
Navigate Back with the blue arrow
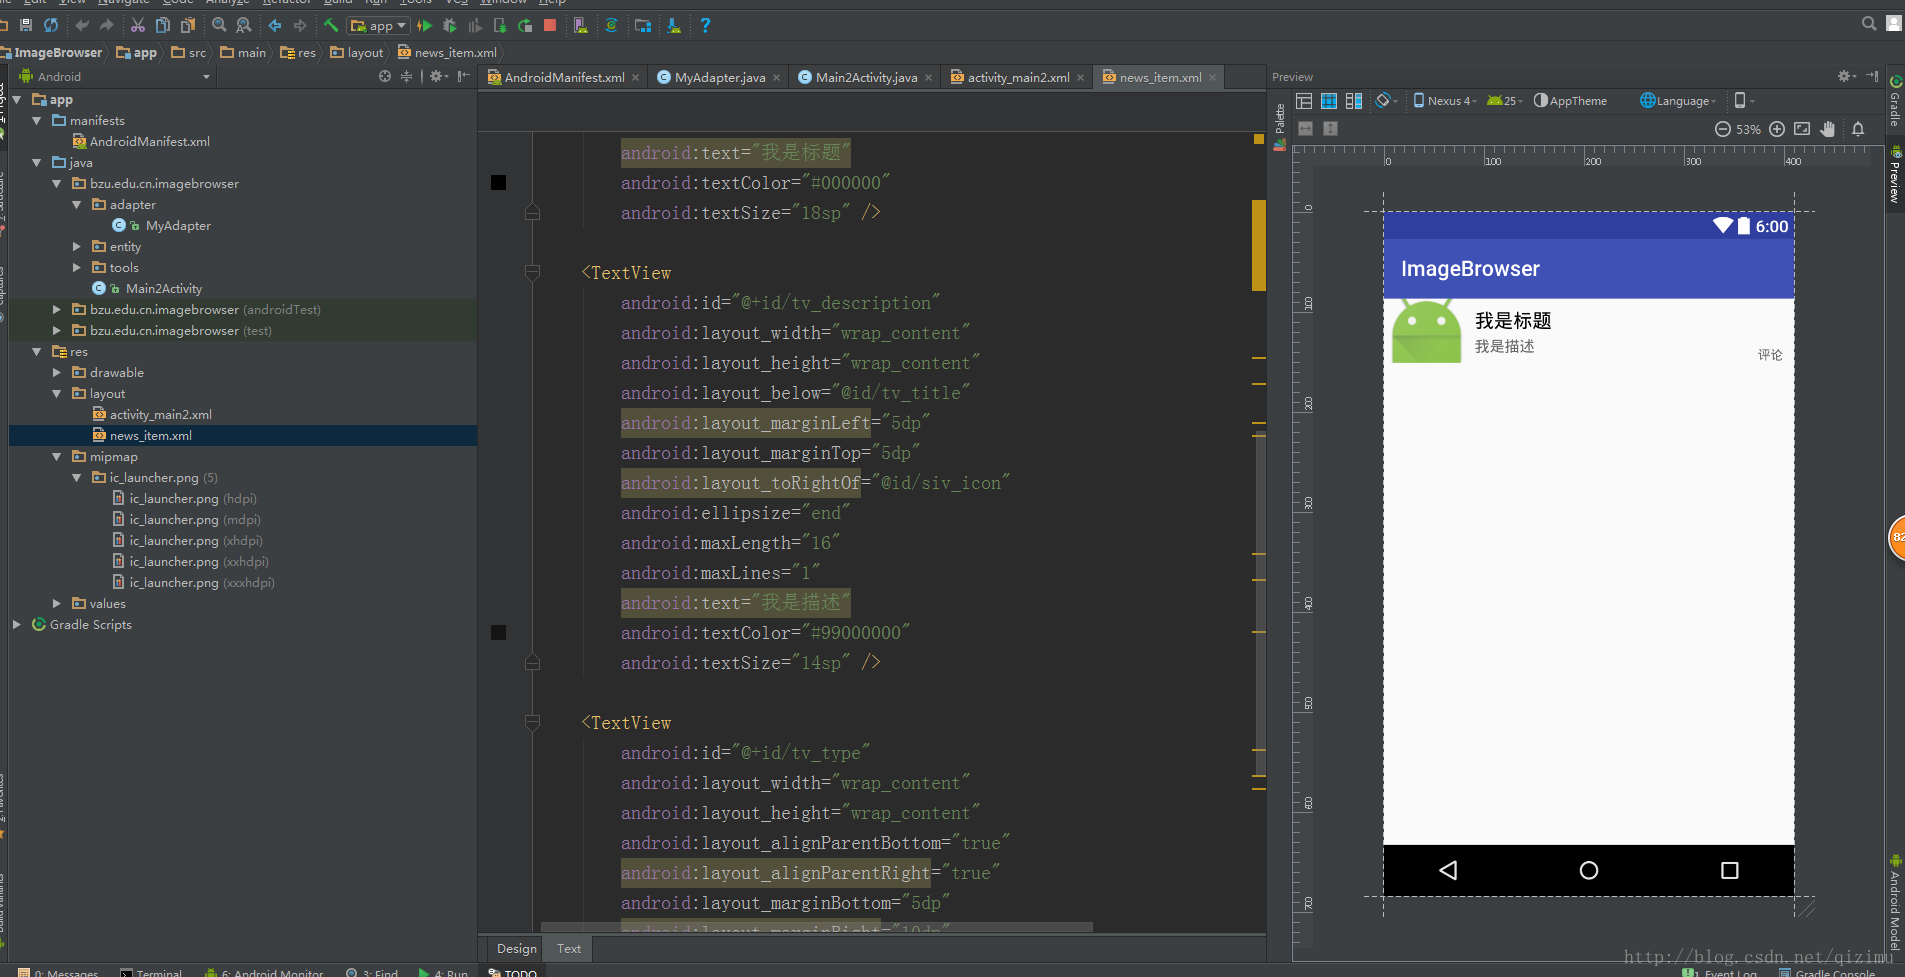pos(275,25)
